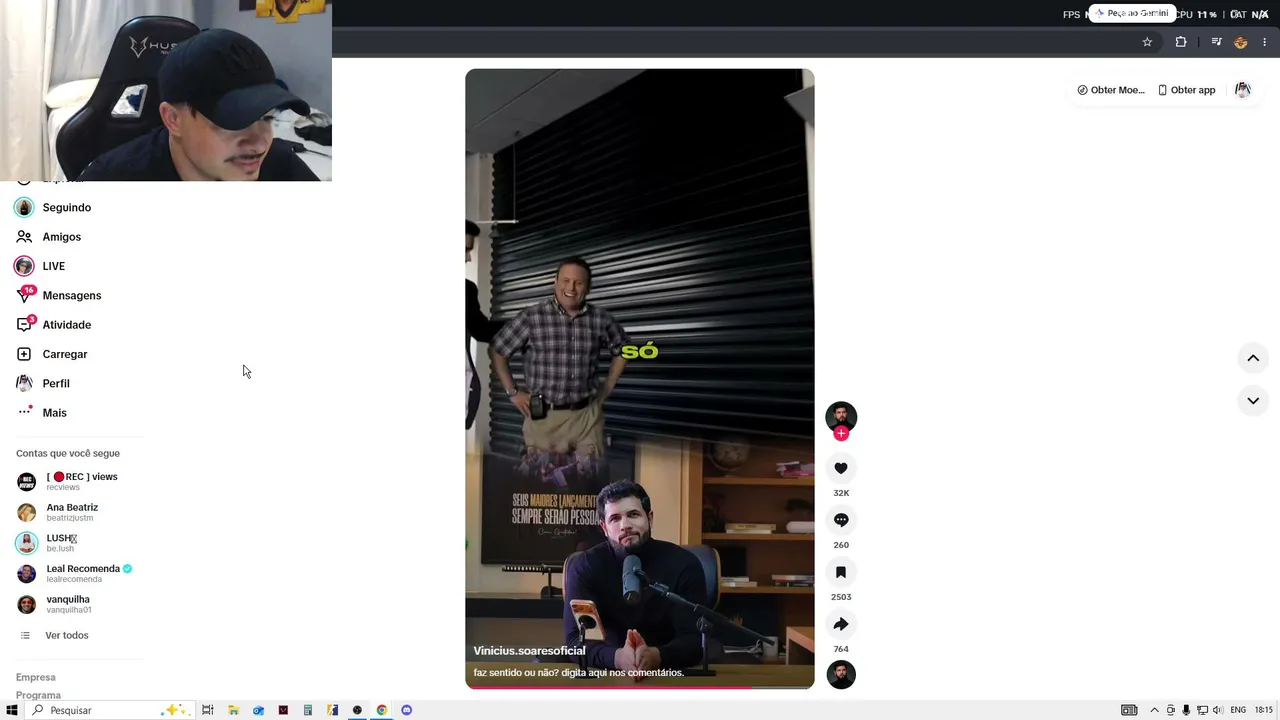This screenshot has width=1280, height=720.
Task: Click the Peça ao Gemini button
Action: pyautogui.click(x=1132, y=13)
